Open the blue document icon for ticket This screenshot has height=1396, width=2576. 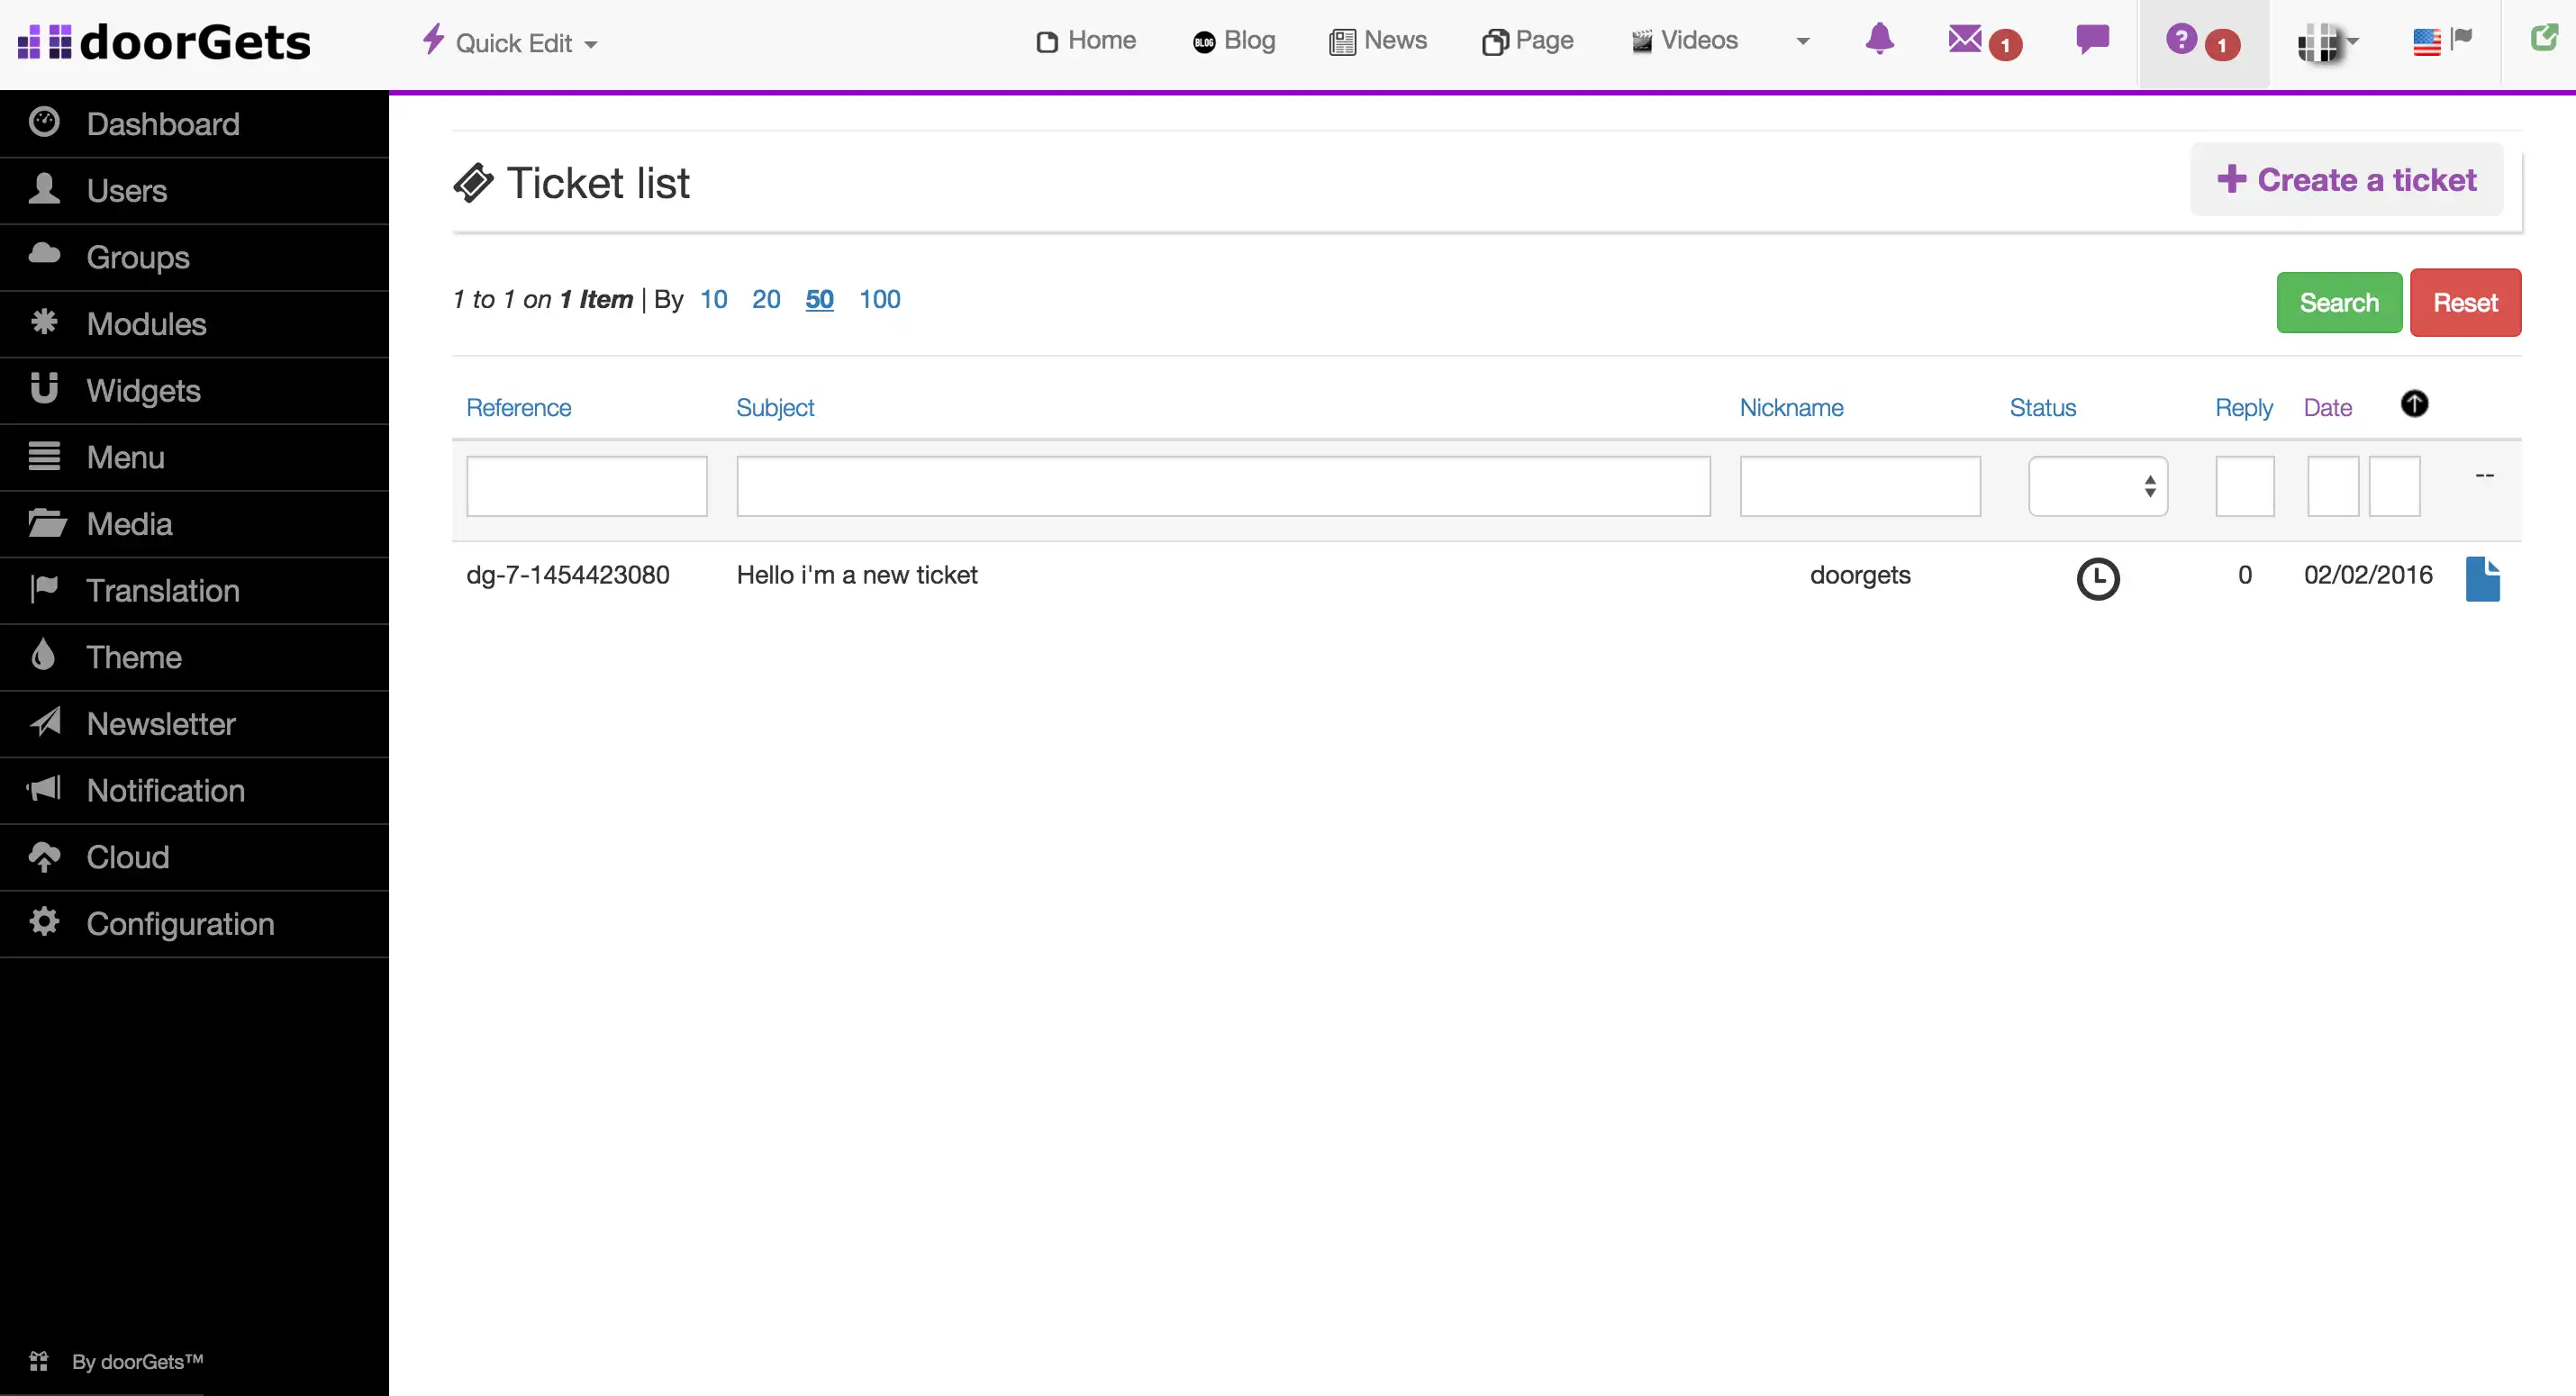point(2482,579)
